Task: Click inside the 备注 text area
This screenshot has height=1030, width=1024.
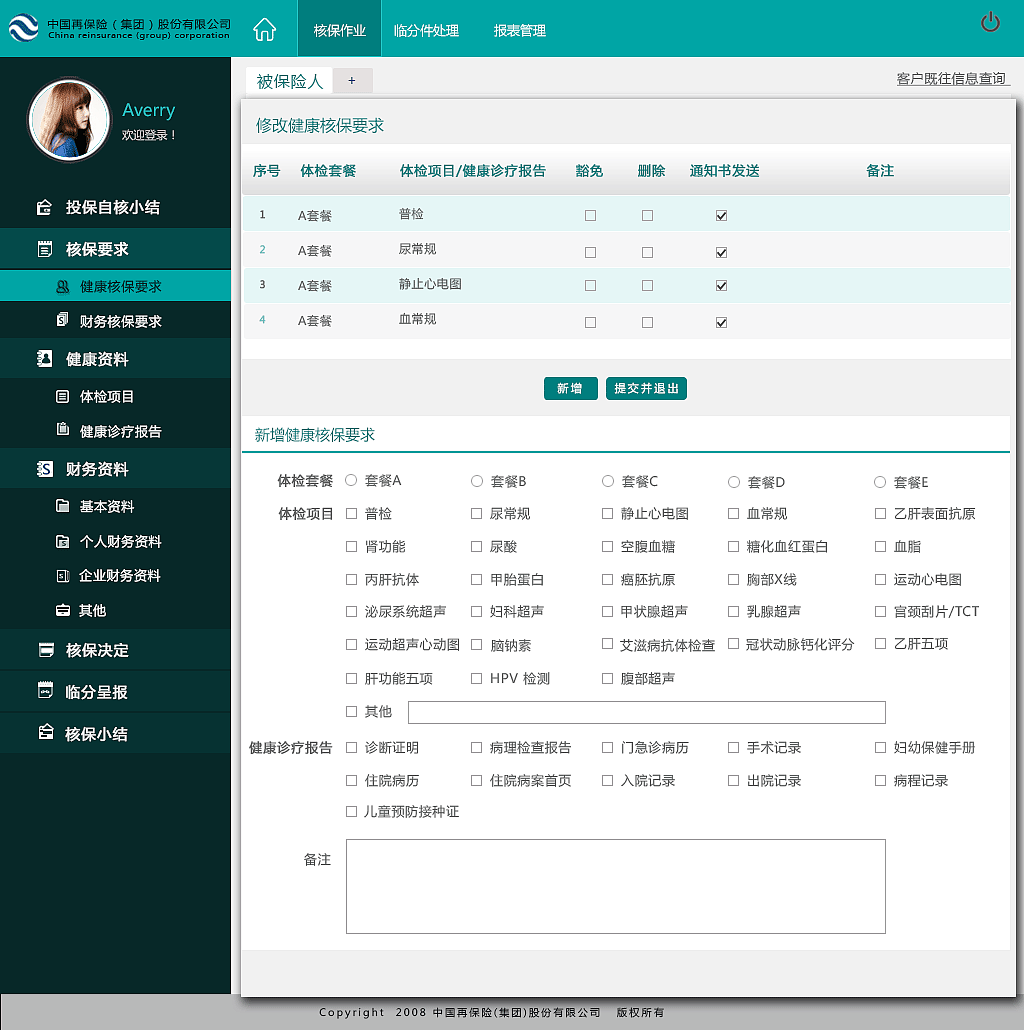Action: tap(614, 885)
